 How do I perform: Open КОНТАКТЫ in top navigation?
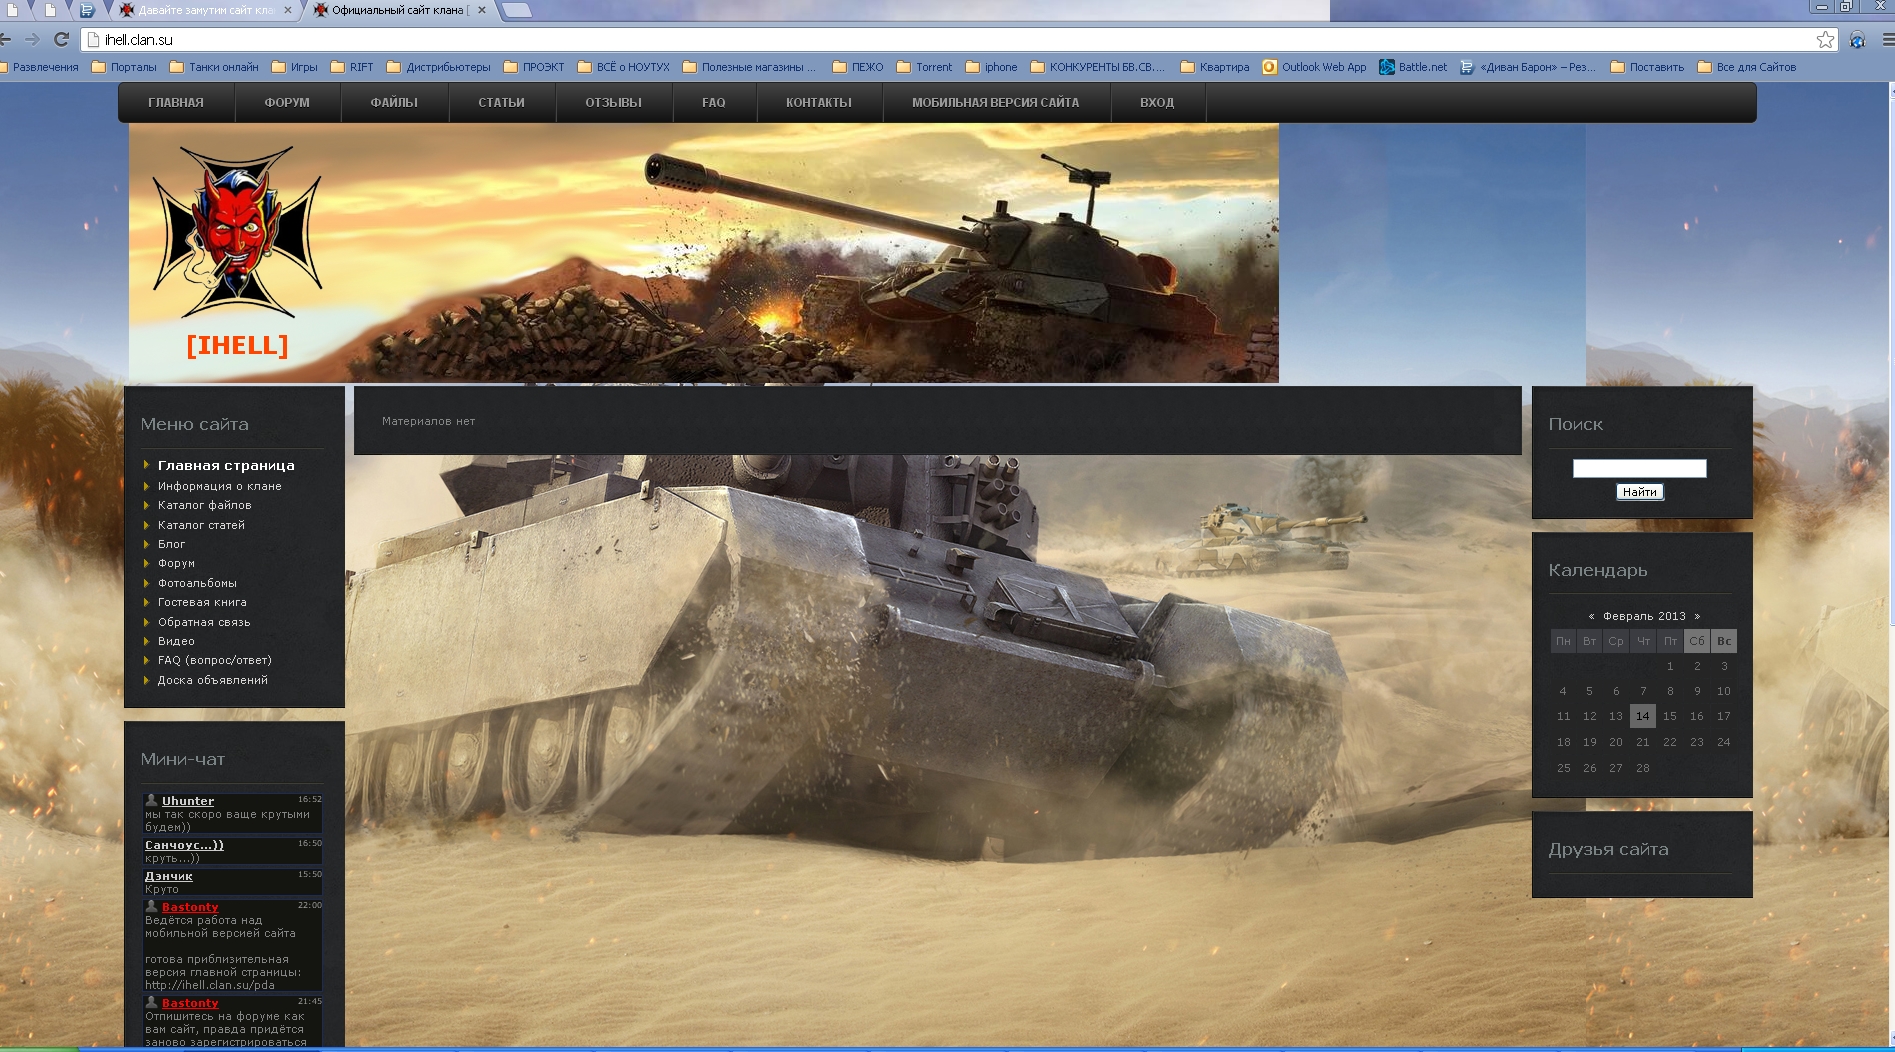point(819,102)
